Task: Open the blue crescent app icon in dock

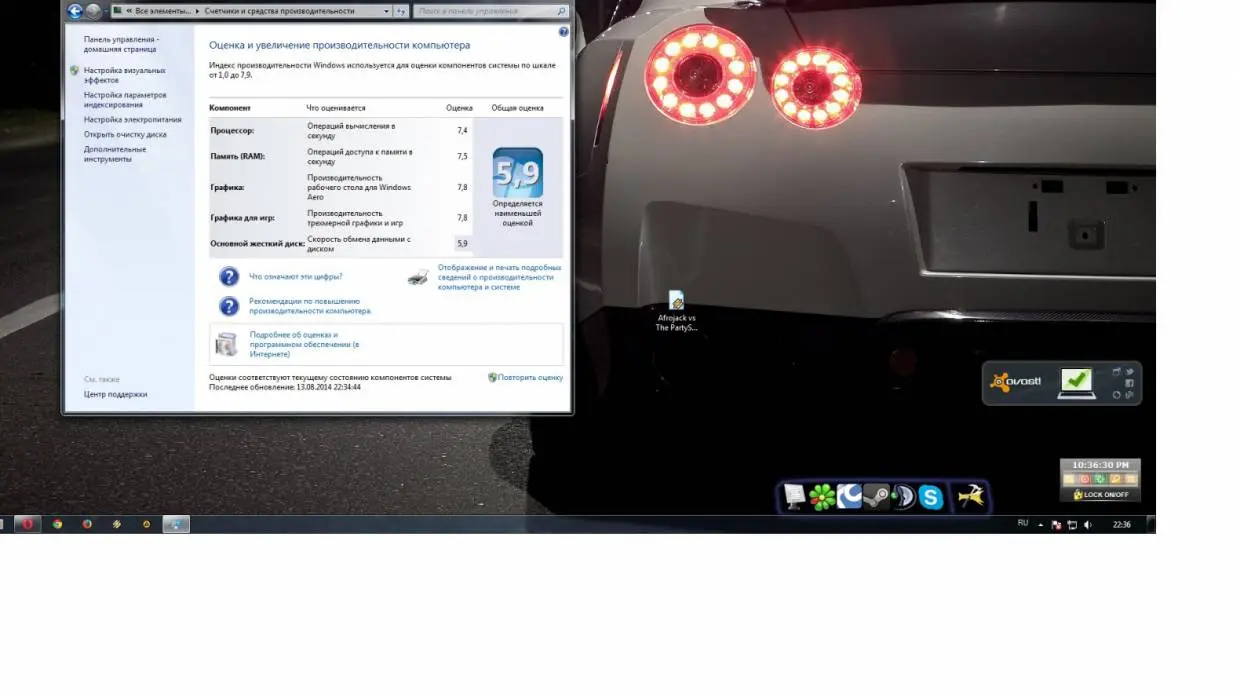Action: click(x=849, y=496)
